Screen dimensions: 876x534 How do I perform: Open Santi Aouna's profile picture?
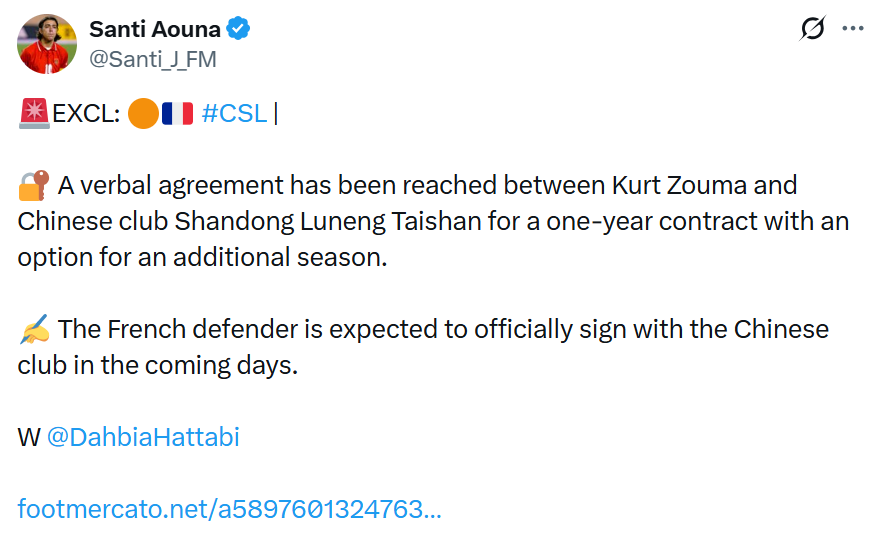pyautogui.click(x=47, y=44)
